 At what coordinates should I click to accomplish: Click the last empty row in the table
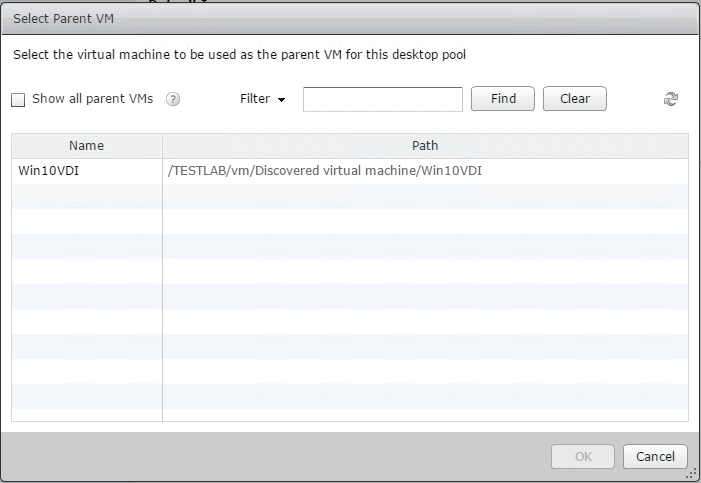350,414
